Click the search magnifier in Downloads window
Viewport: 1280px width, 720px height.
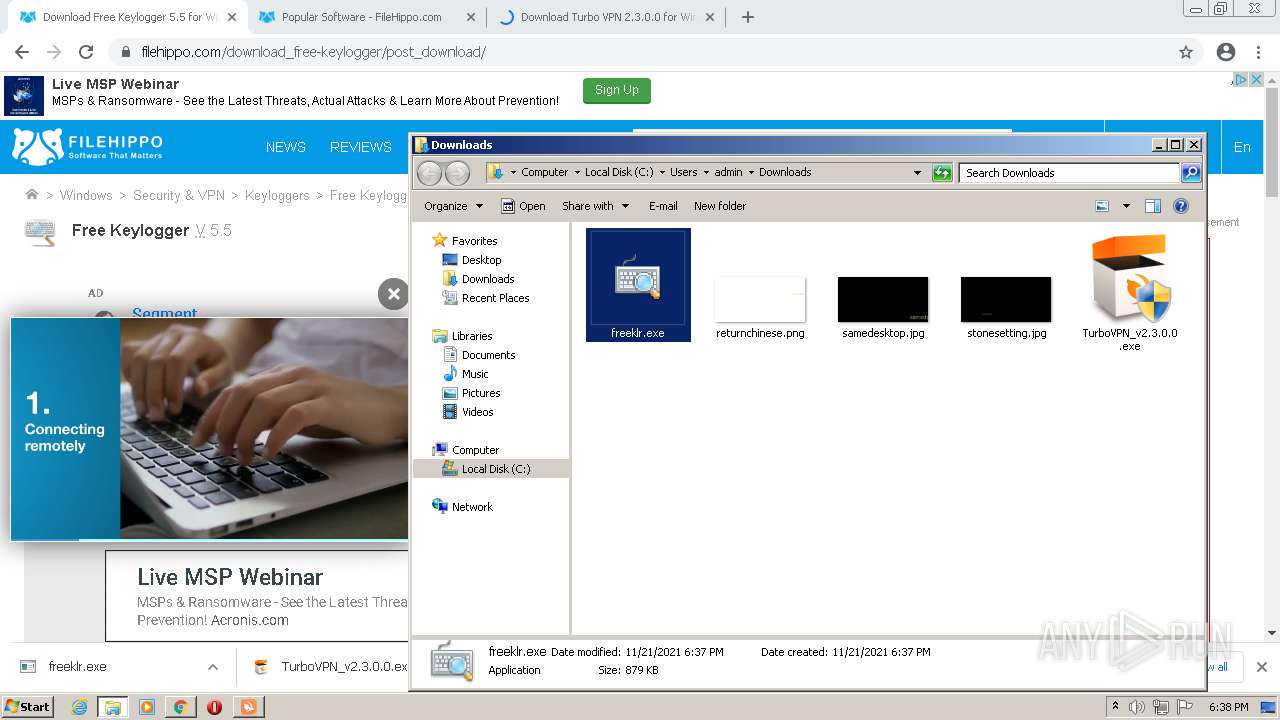[1190, 173]
